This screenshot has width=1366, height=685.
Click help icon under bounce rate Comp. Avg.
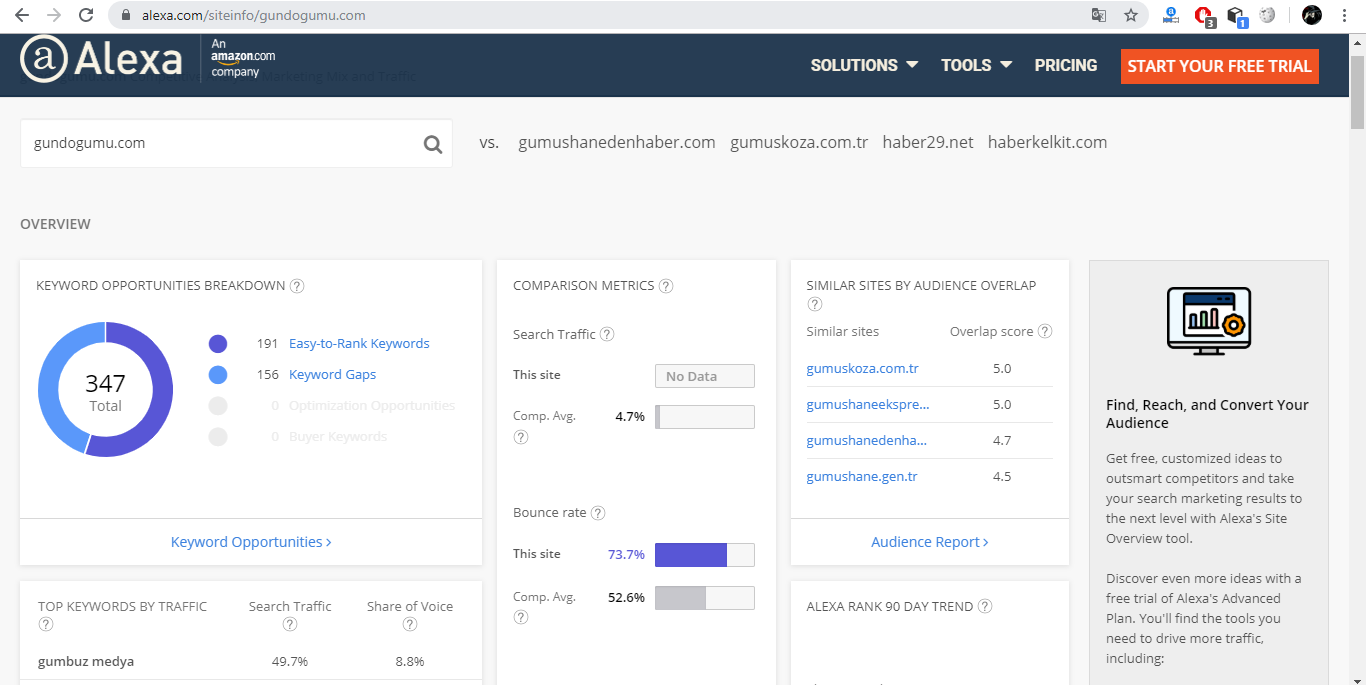(520, 617)
